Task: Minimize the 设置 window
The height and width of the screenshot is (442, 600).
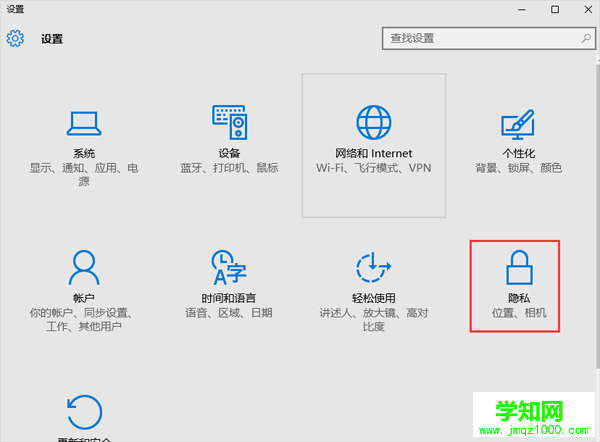Action: coord(522,10)
